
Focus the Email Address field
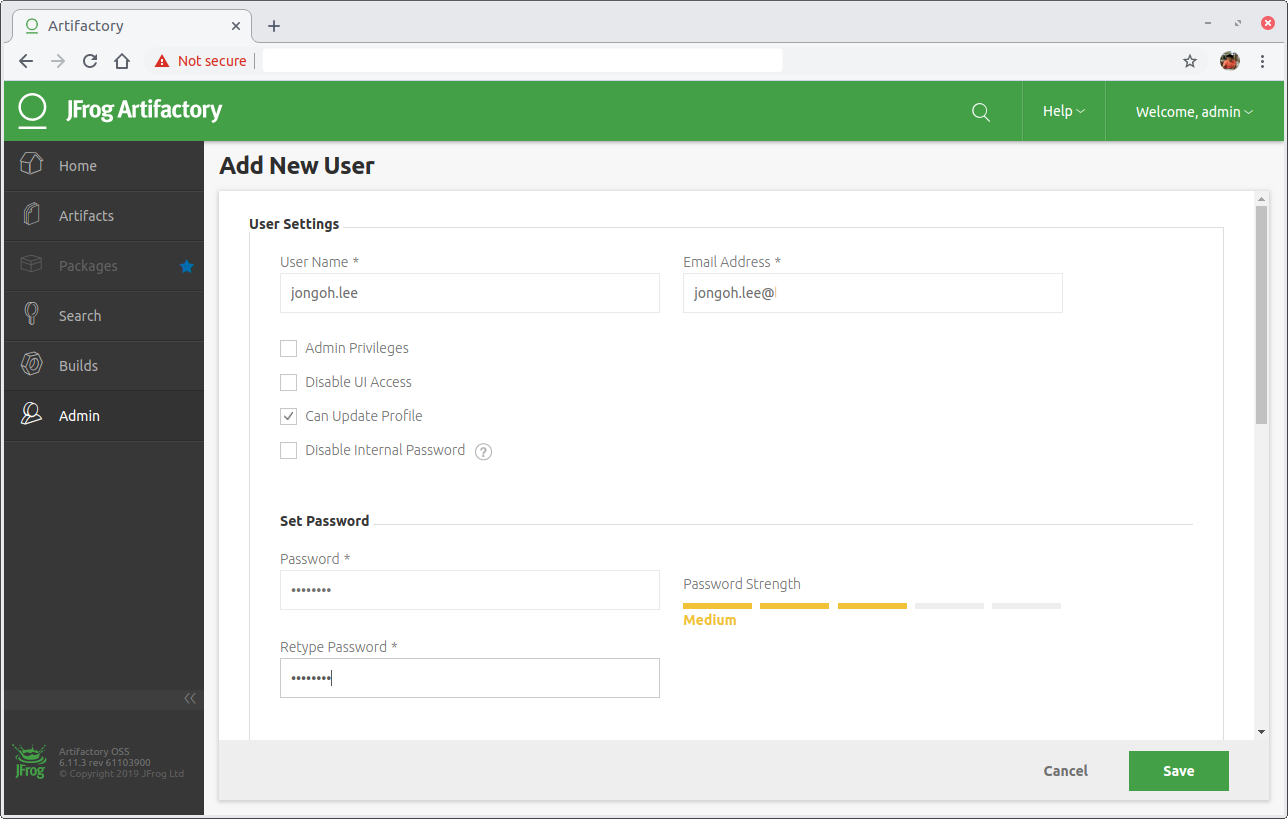pyautogui.click(x=873, y=293)
